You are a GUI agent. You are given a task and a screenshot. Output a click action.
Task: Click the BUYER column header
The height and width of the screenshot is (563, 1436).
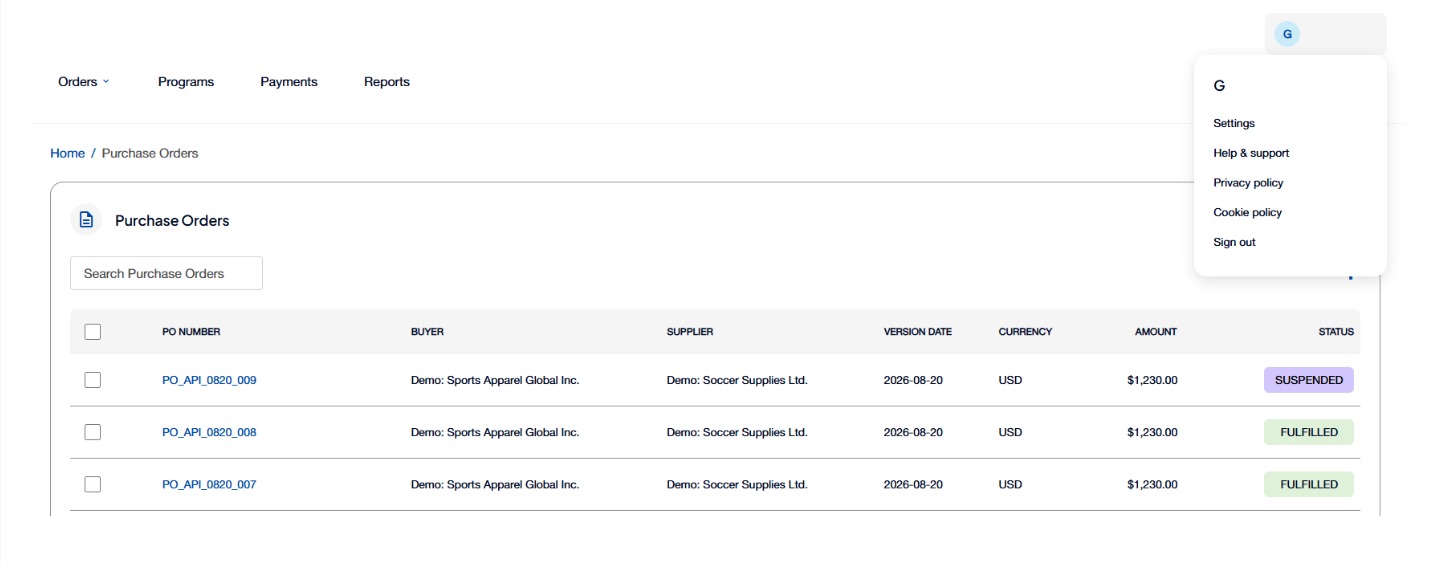pos(427,332)
